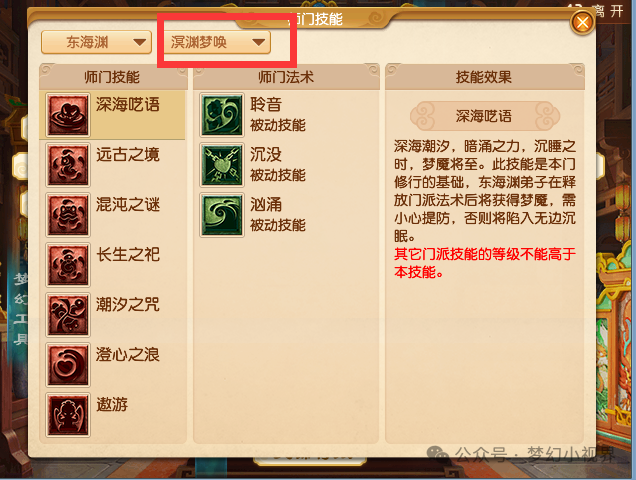Click the 离开 leave button
636x480 pixels.
[x=608, y=11]
